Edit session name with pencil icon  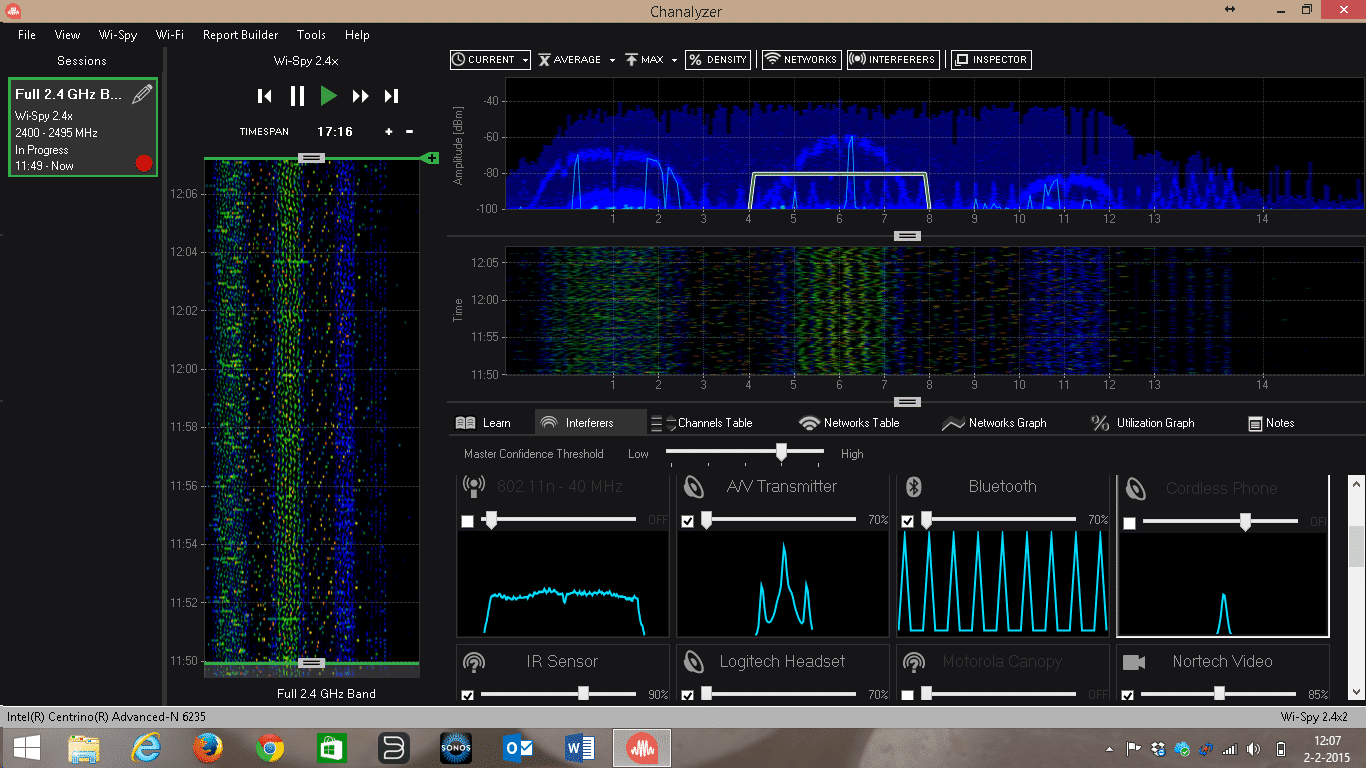tap(142, 94)
